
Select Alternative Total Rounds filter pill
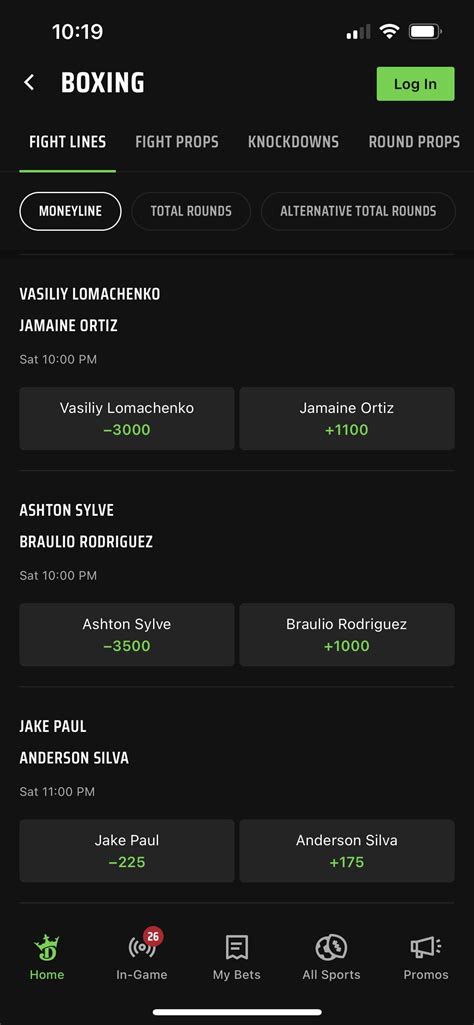pyautogui.click(x=358, y=211)
